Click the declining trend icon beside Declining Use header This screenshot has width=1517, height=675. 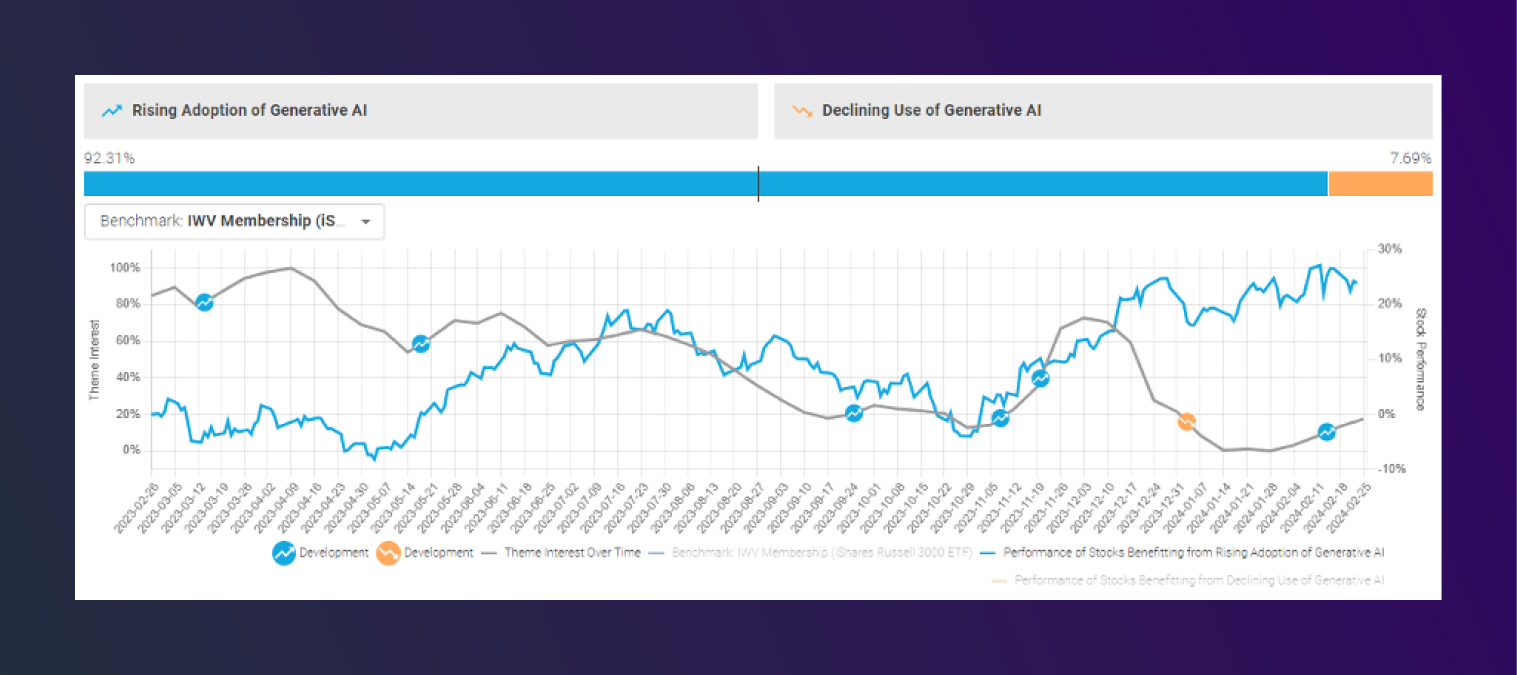click(x=800, y=110)
